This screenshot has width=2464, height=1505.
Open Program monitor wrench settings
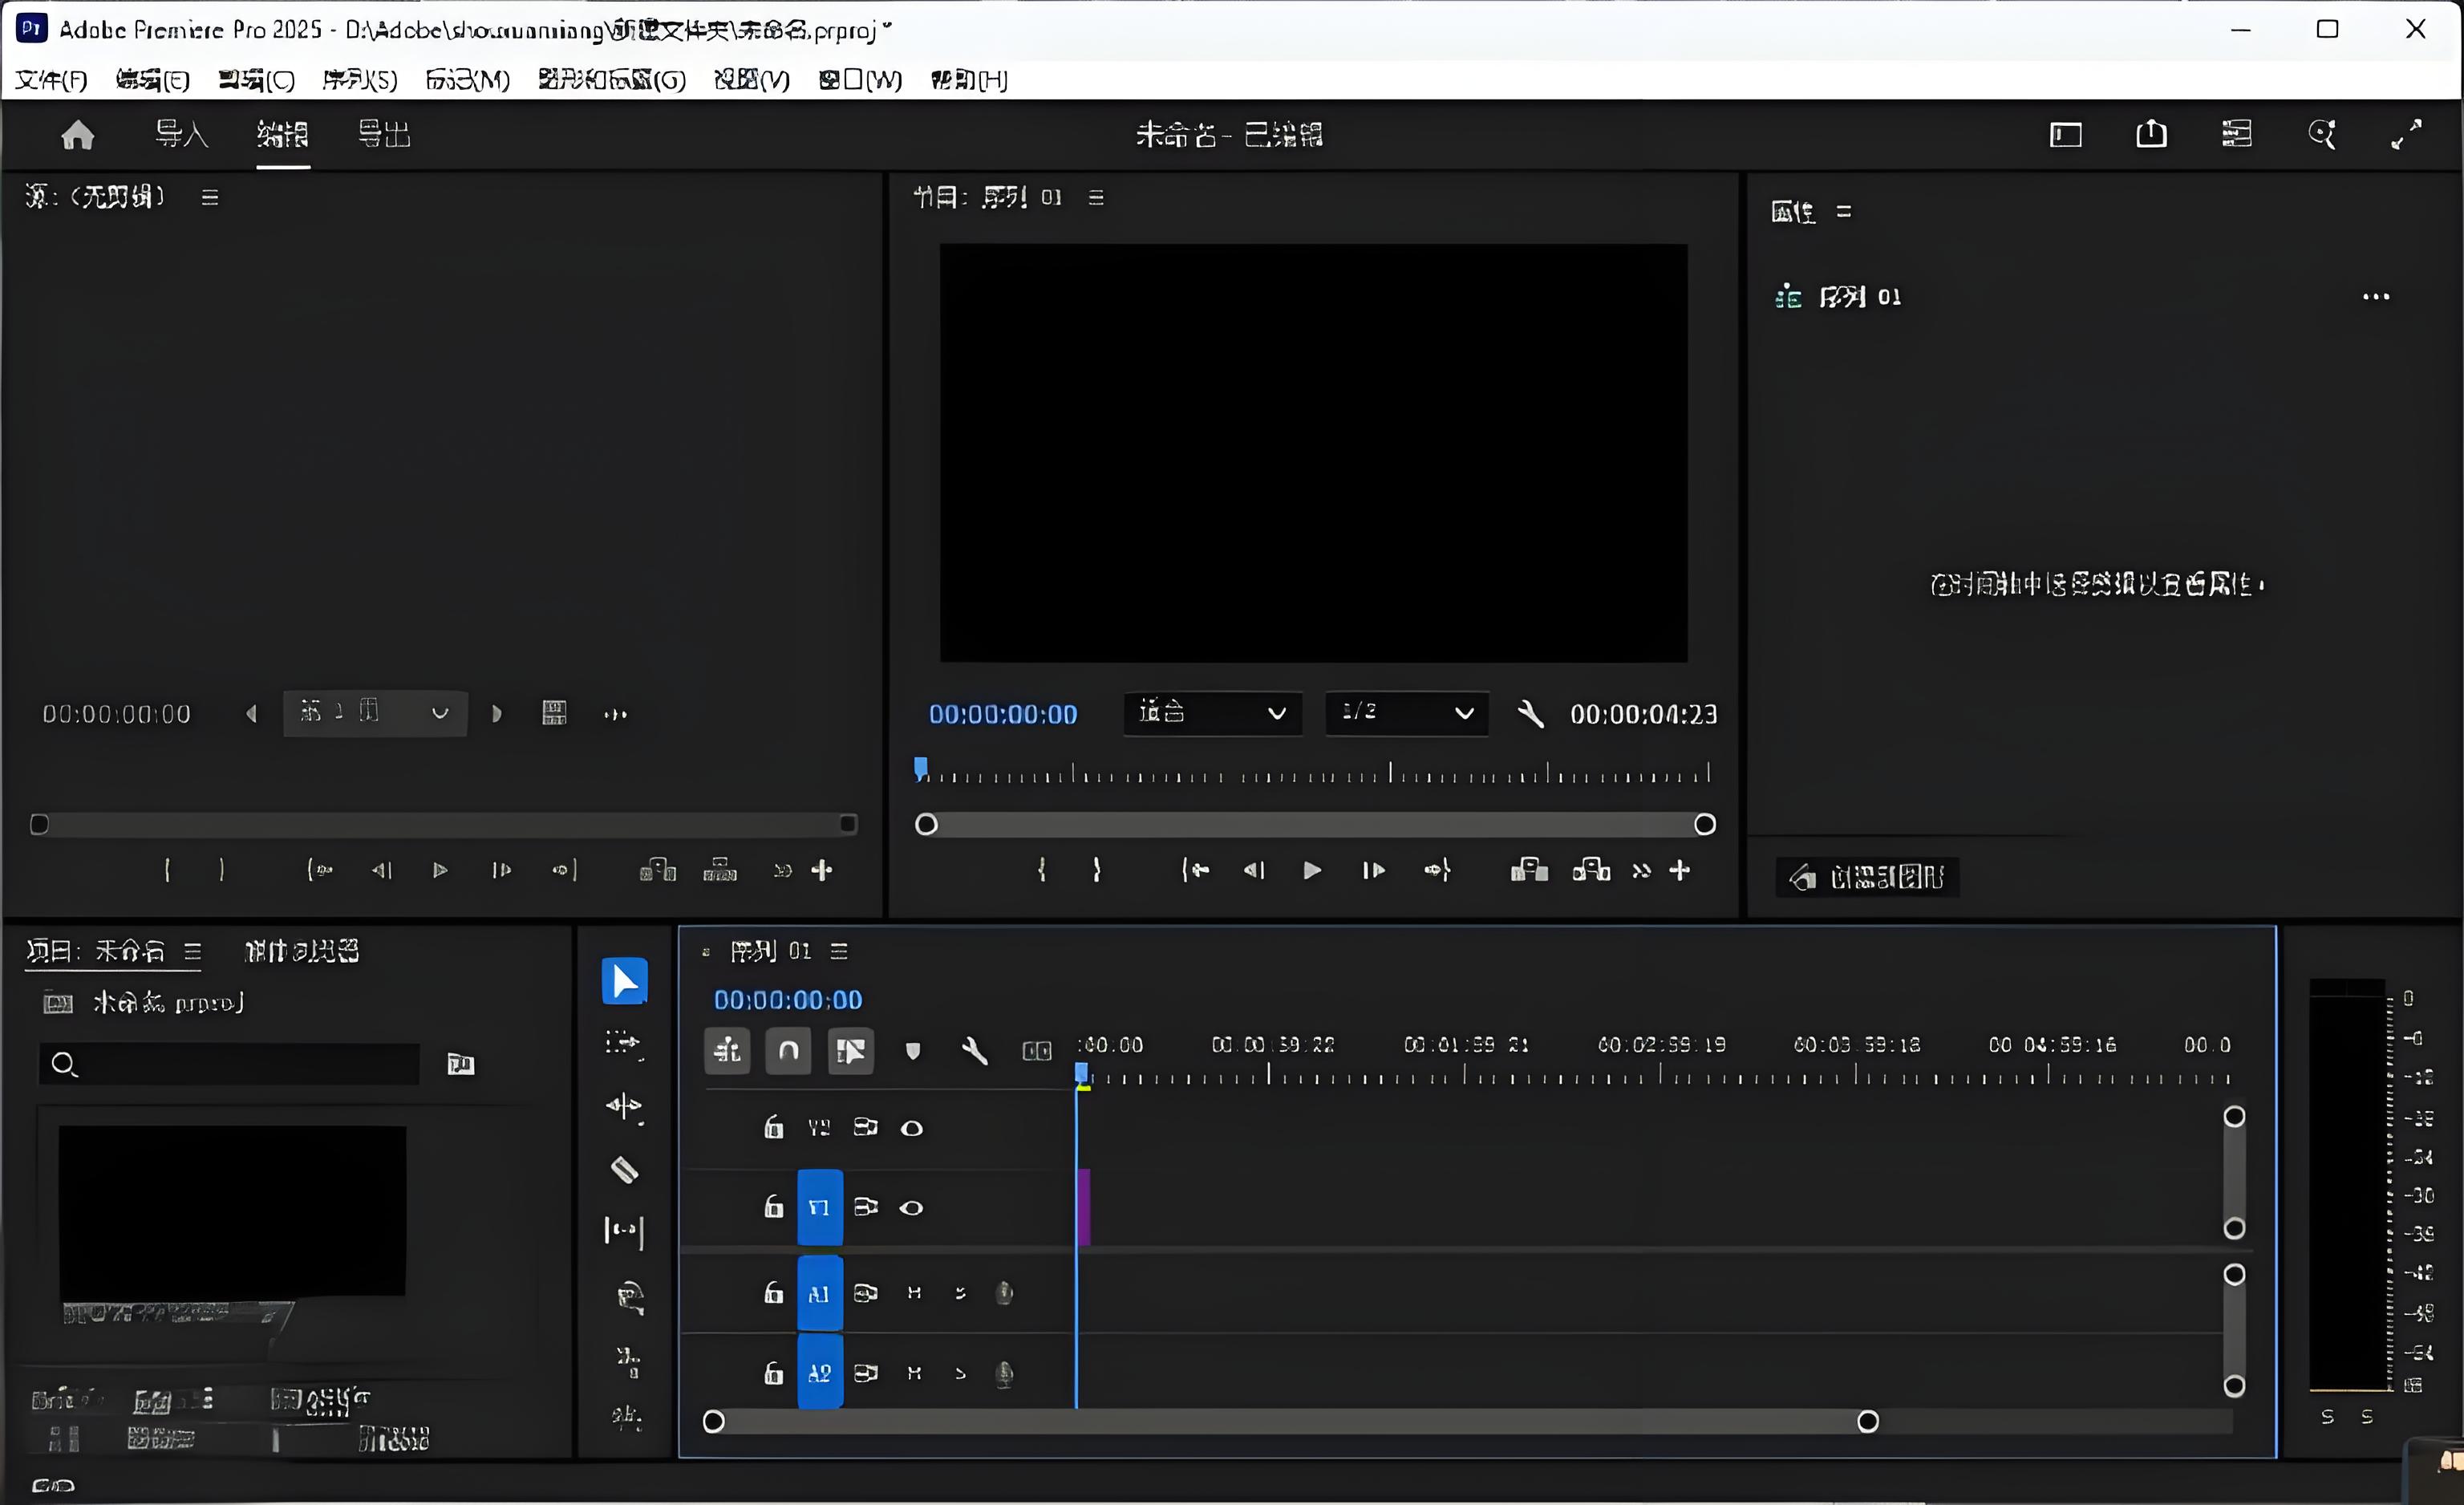(1530, 714)
